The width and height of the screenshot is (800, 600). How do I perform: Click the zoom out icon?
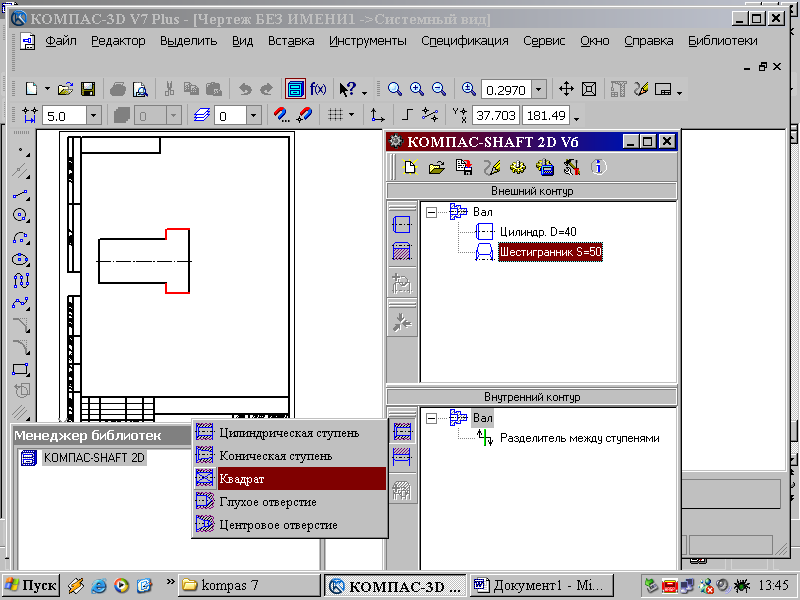(x=439, y=89)
